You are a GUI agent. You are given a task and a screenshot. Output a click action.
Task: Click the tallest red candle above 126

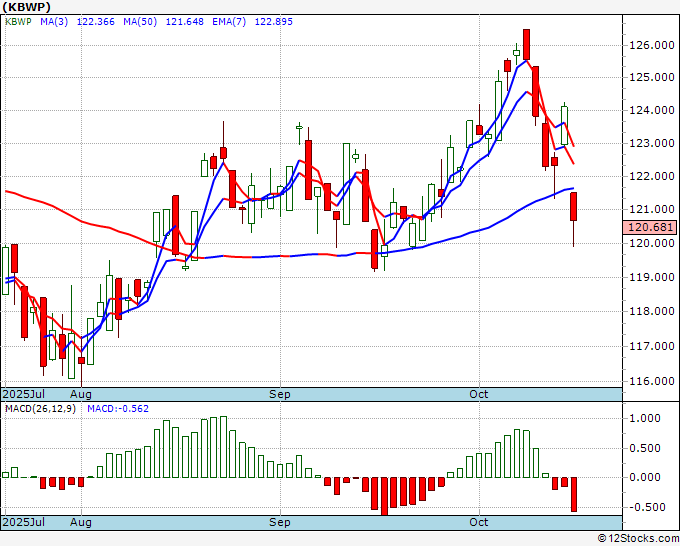(526, 45)
